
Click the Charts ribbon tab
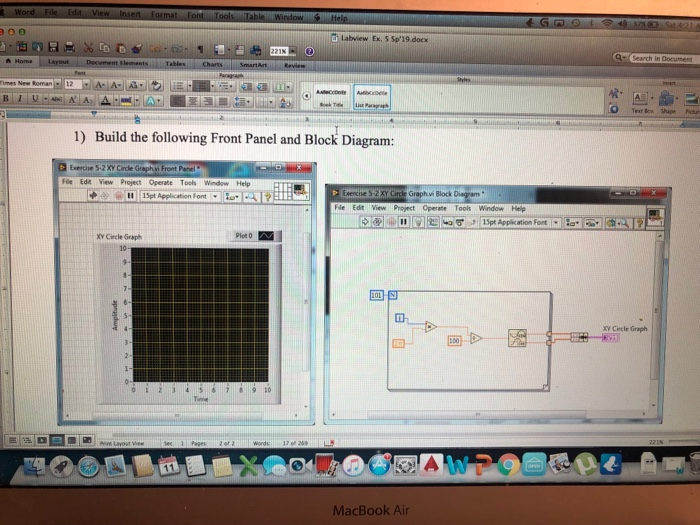pos(212,64)
